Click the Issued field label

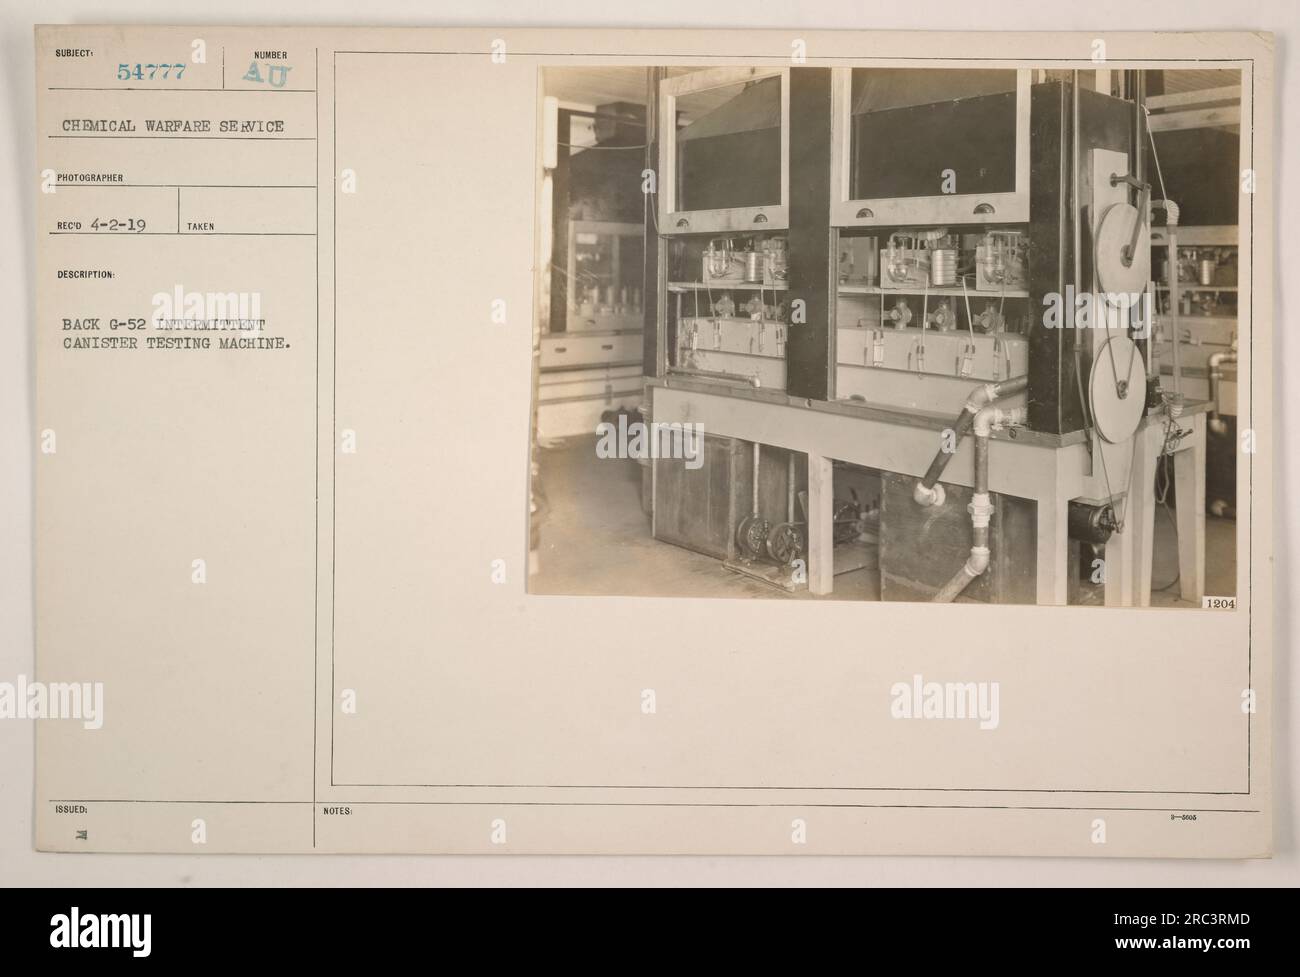(55, 811)
